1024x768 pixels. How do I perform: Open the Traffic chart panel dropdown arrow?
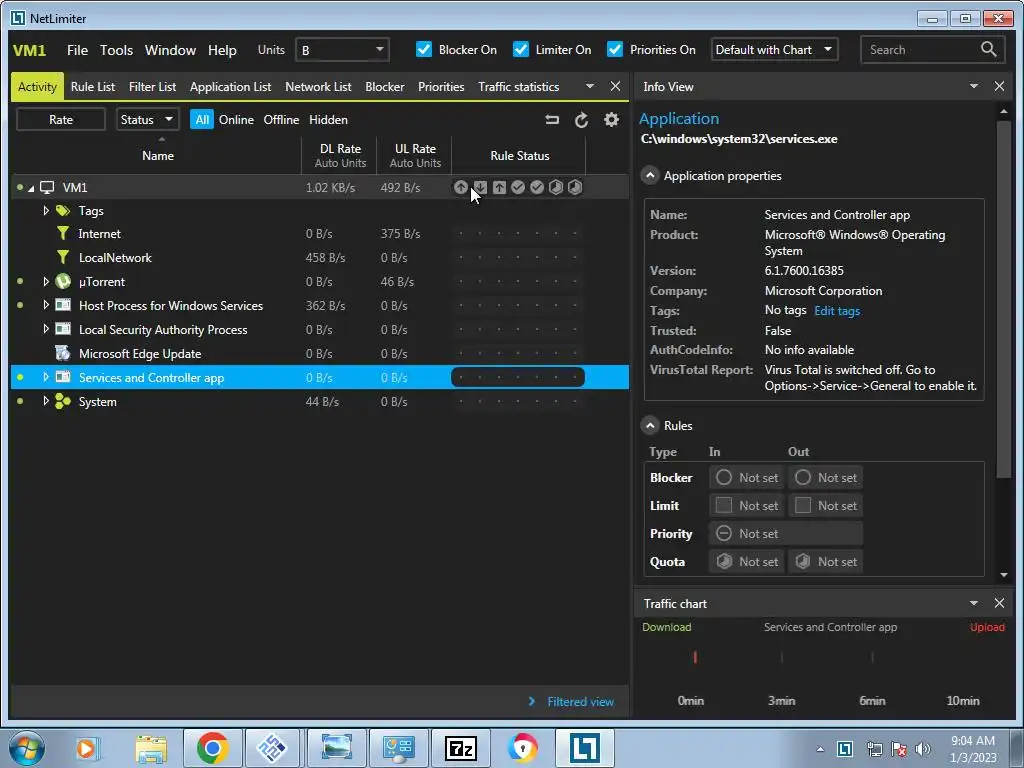[973, 603]
